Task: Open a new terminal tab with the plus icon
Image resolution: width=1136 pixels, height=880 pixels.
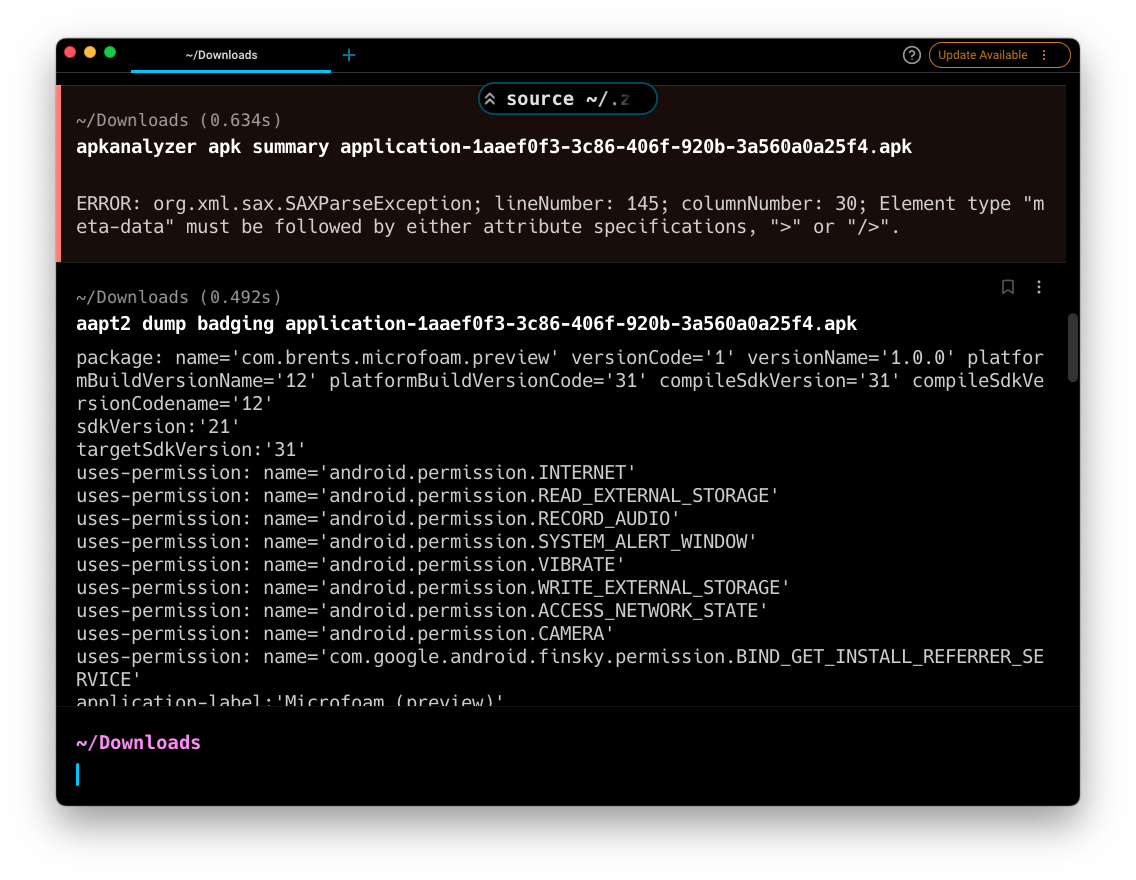Action: [348, 55]
